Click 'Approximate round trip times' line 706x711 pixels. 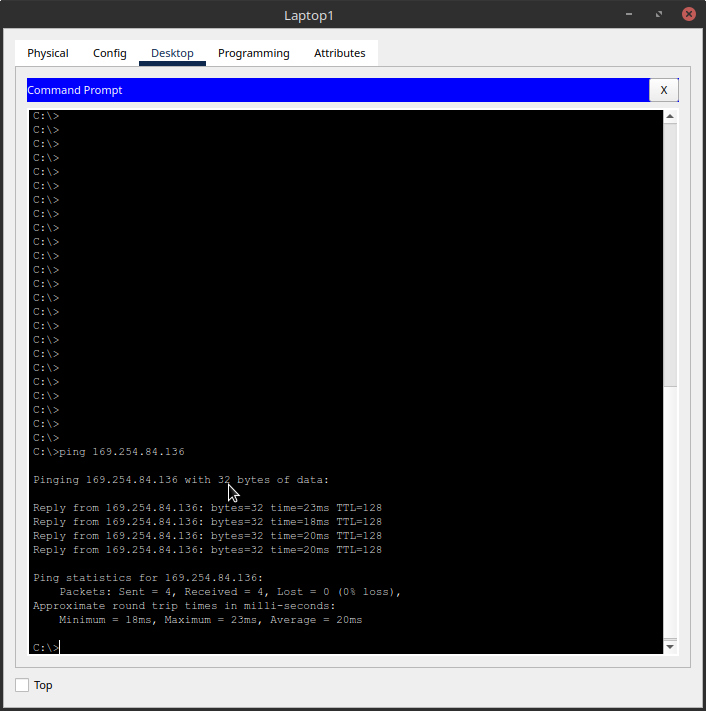[184, 606]
